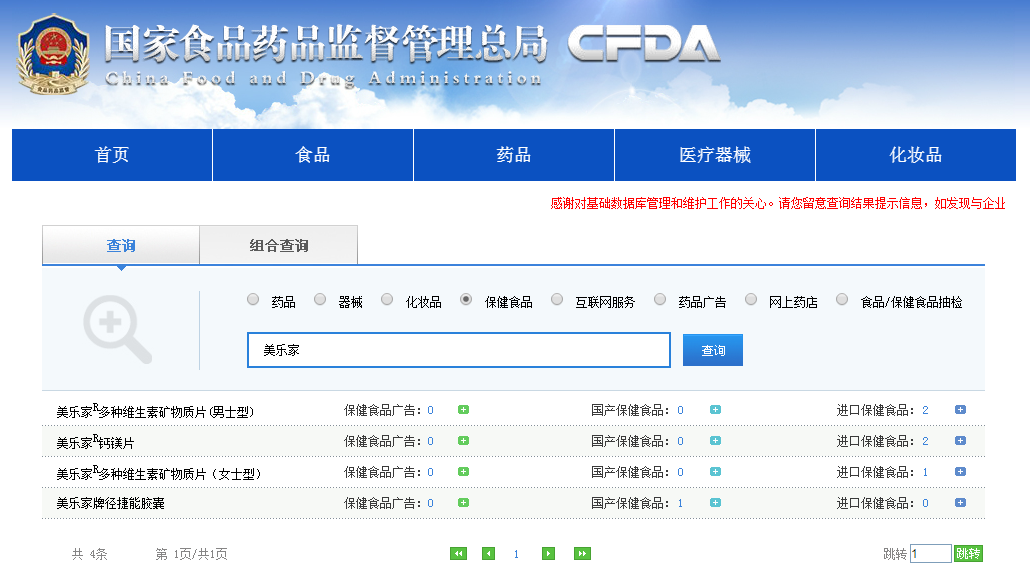Image resolution: width=1030 pixels, height=581 pixels.
Task: Open 美乐家牌径捷能胶囊 entry
Action: click(x=110, y=503)
